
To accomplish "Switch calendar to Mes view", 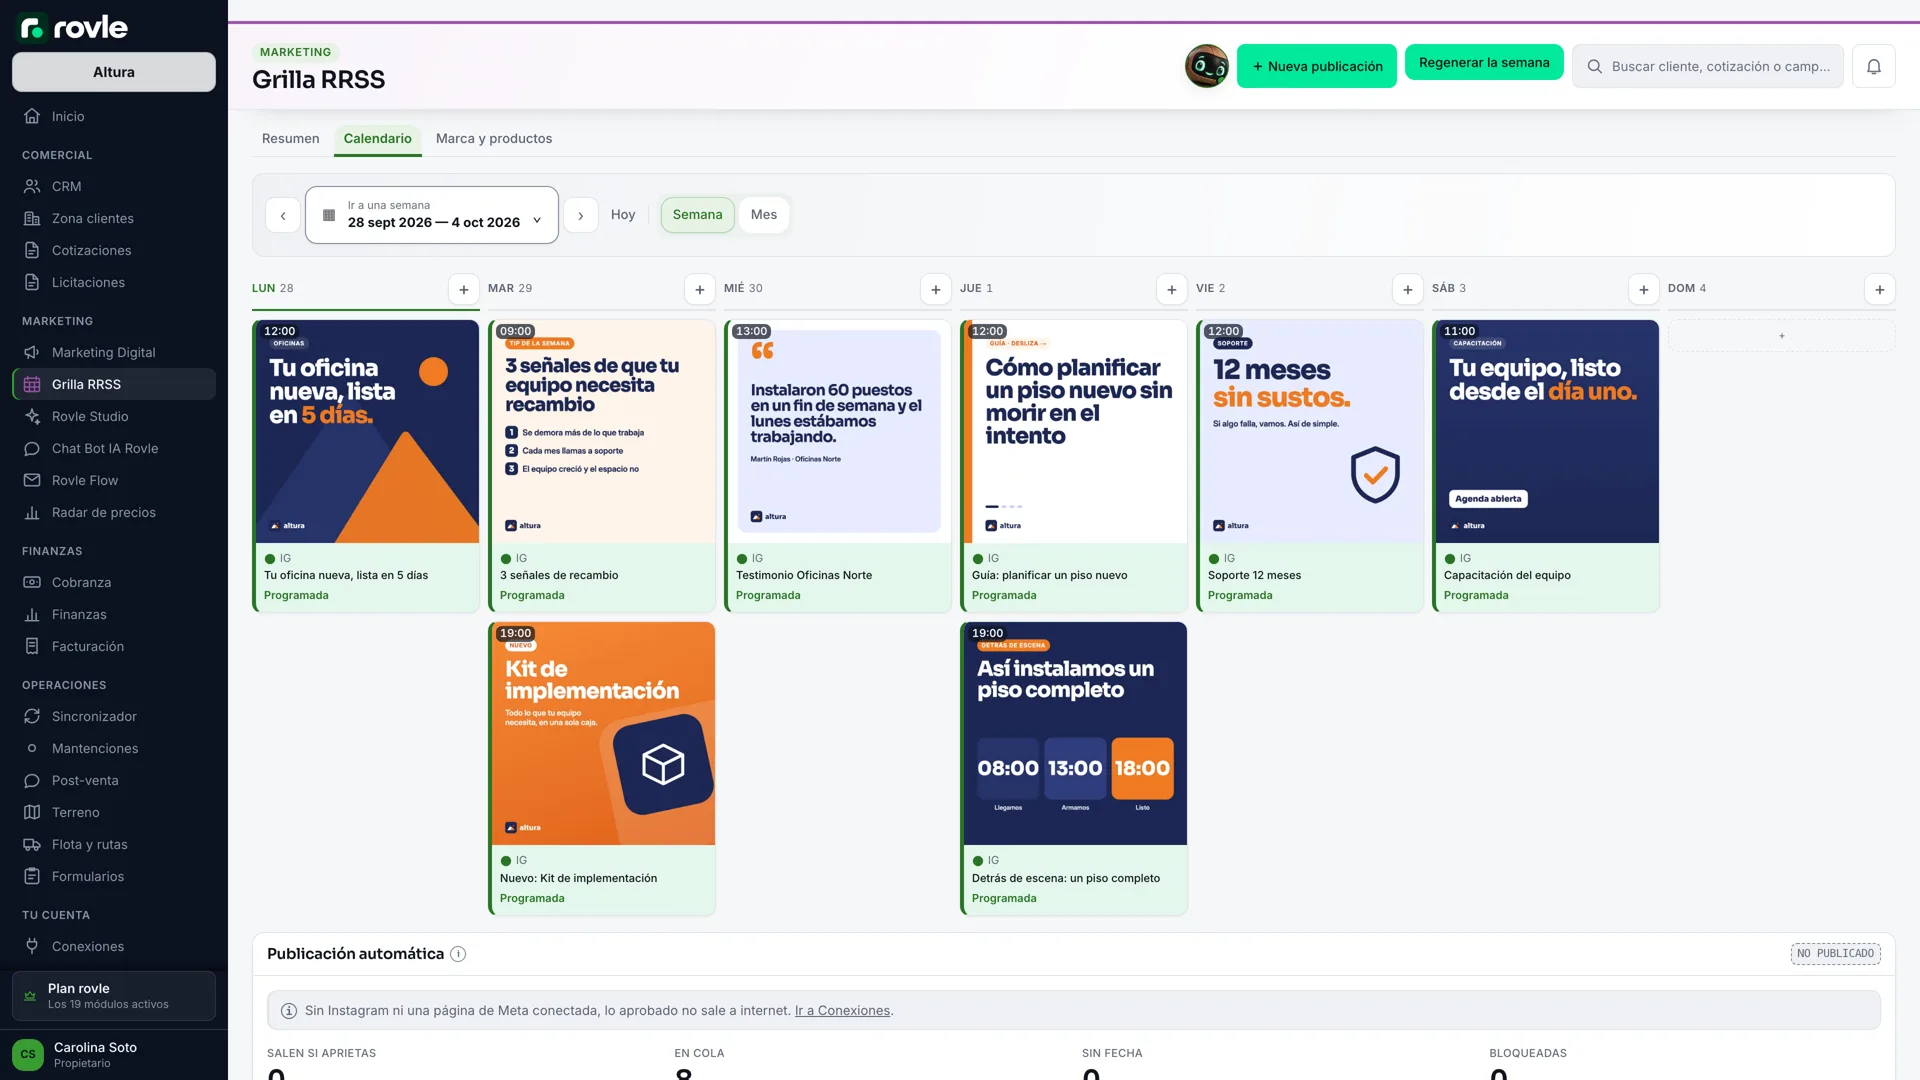I will click(x=764, y=215).
